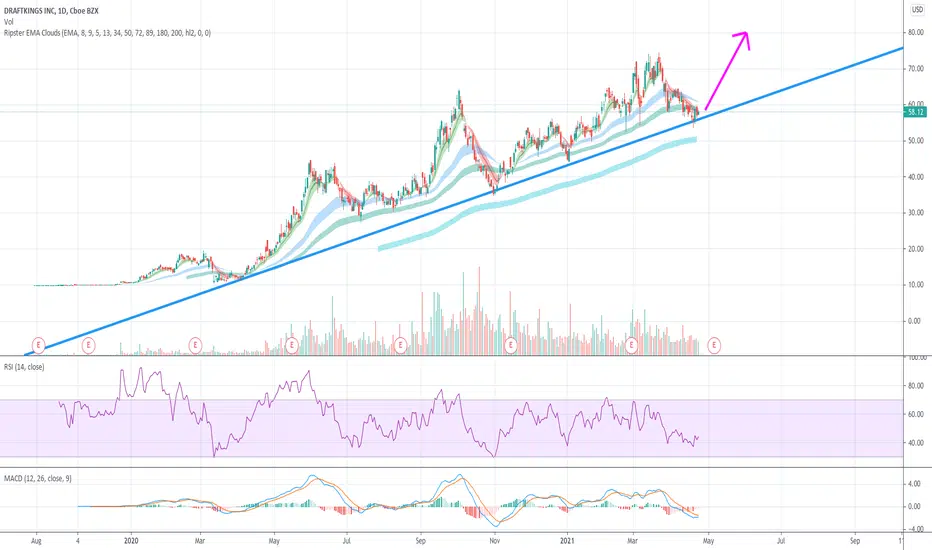Open the Ripster EMA Clouds indicator legend
The image size is (932, 550).
coord(107,33)
